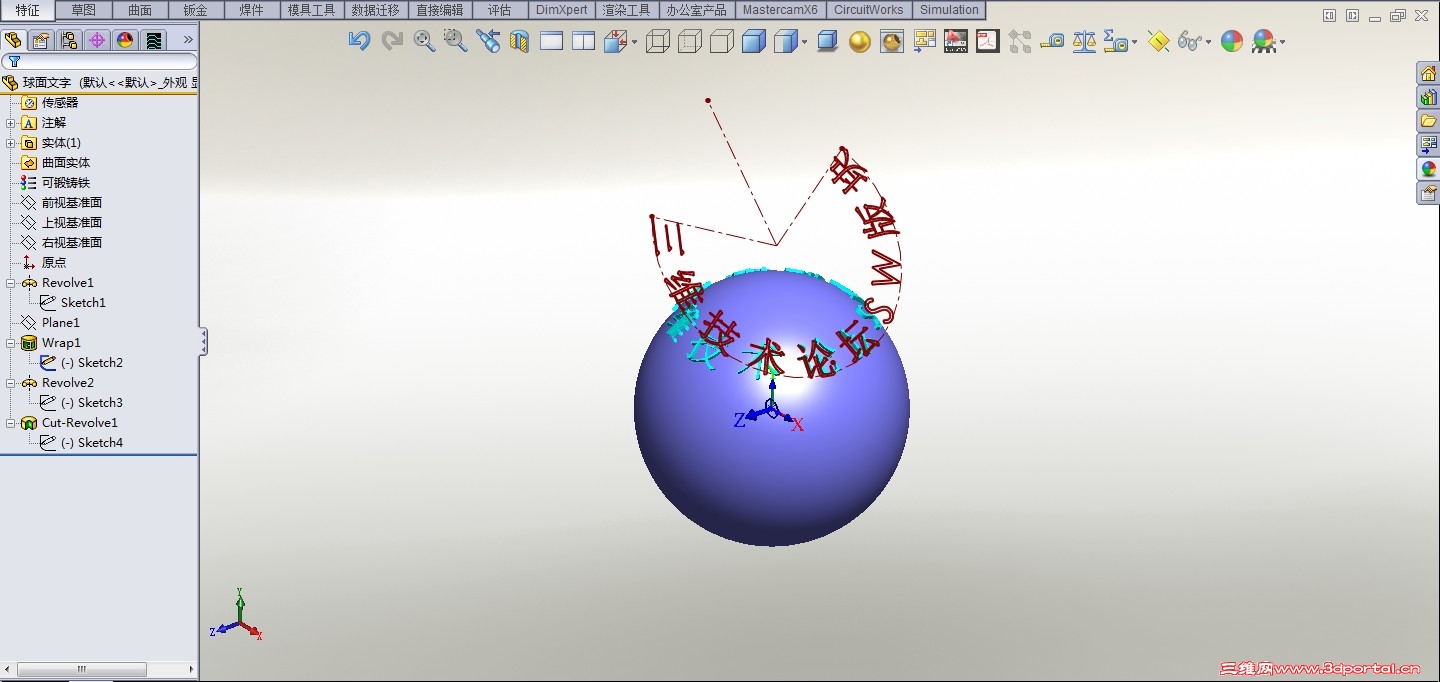Screen dimensions: 1440x682
Task: Open ConfigurationManager panel tab
Action: point(69,40)
